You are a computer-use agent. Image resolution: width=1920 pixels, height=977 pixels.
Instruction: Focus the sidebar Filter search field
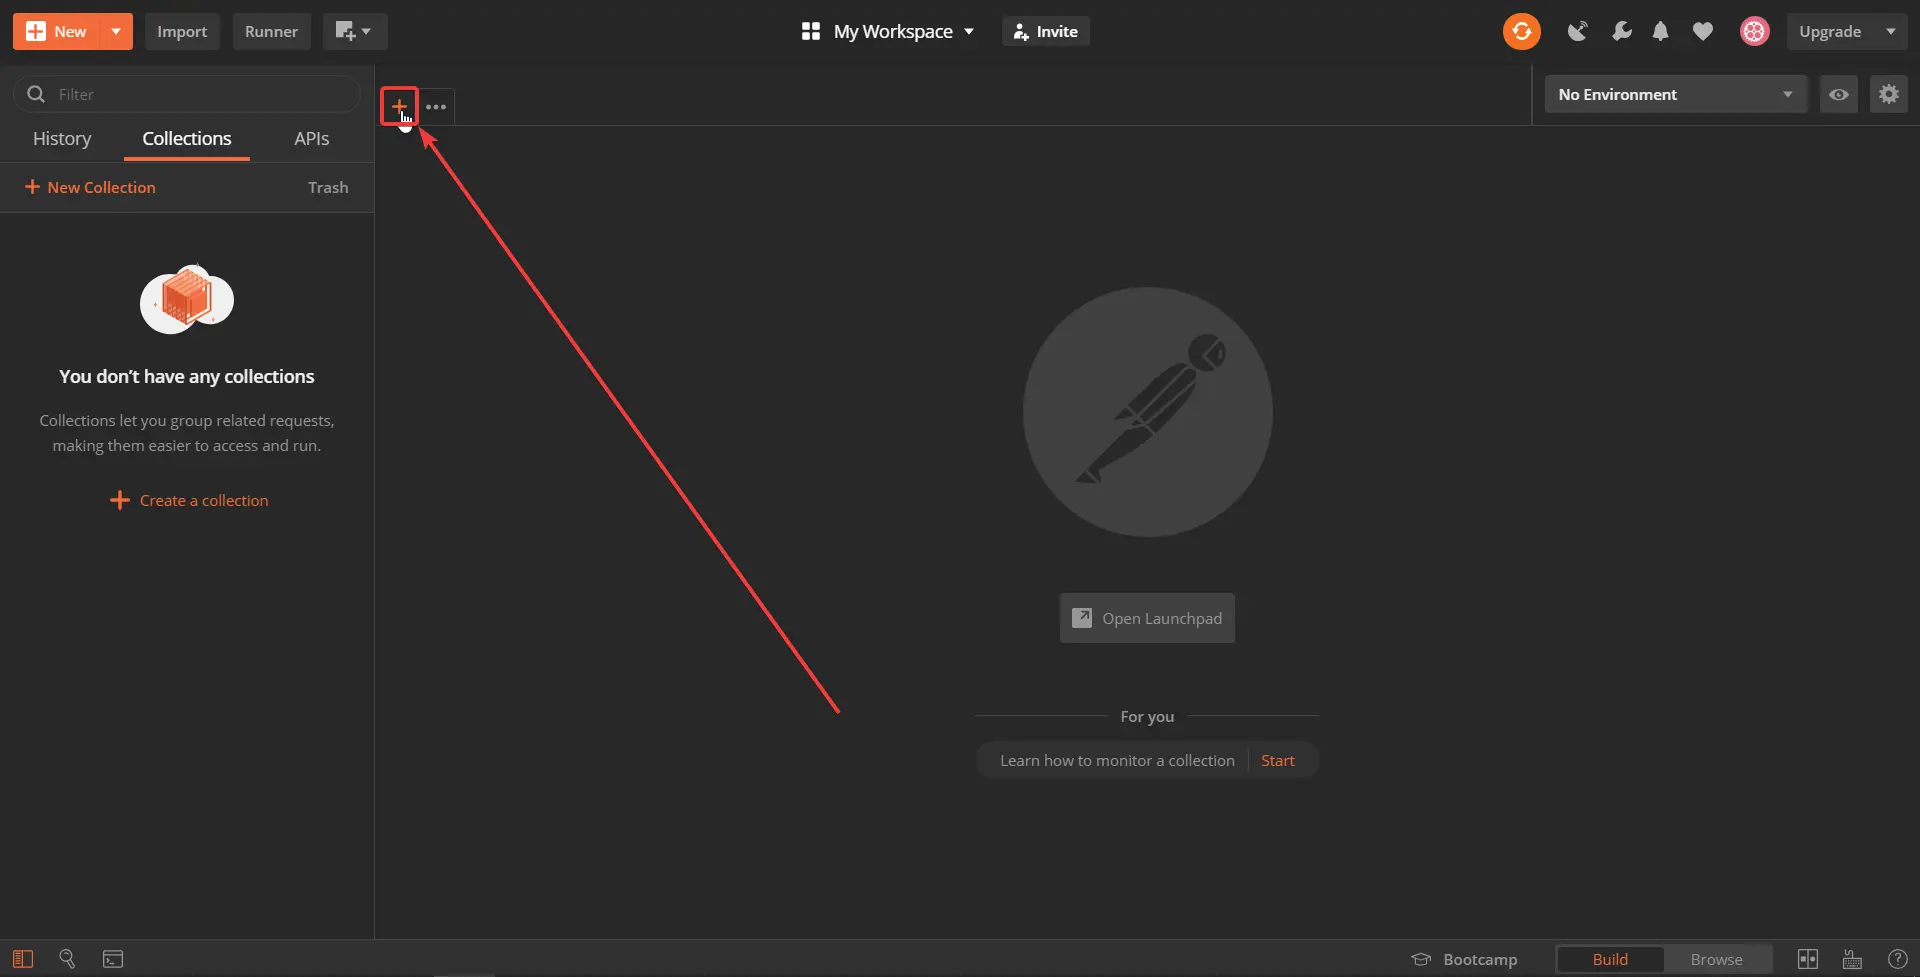[187, 94]
